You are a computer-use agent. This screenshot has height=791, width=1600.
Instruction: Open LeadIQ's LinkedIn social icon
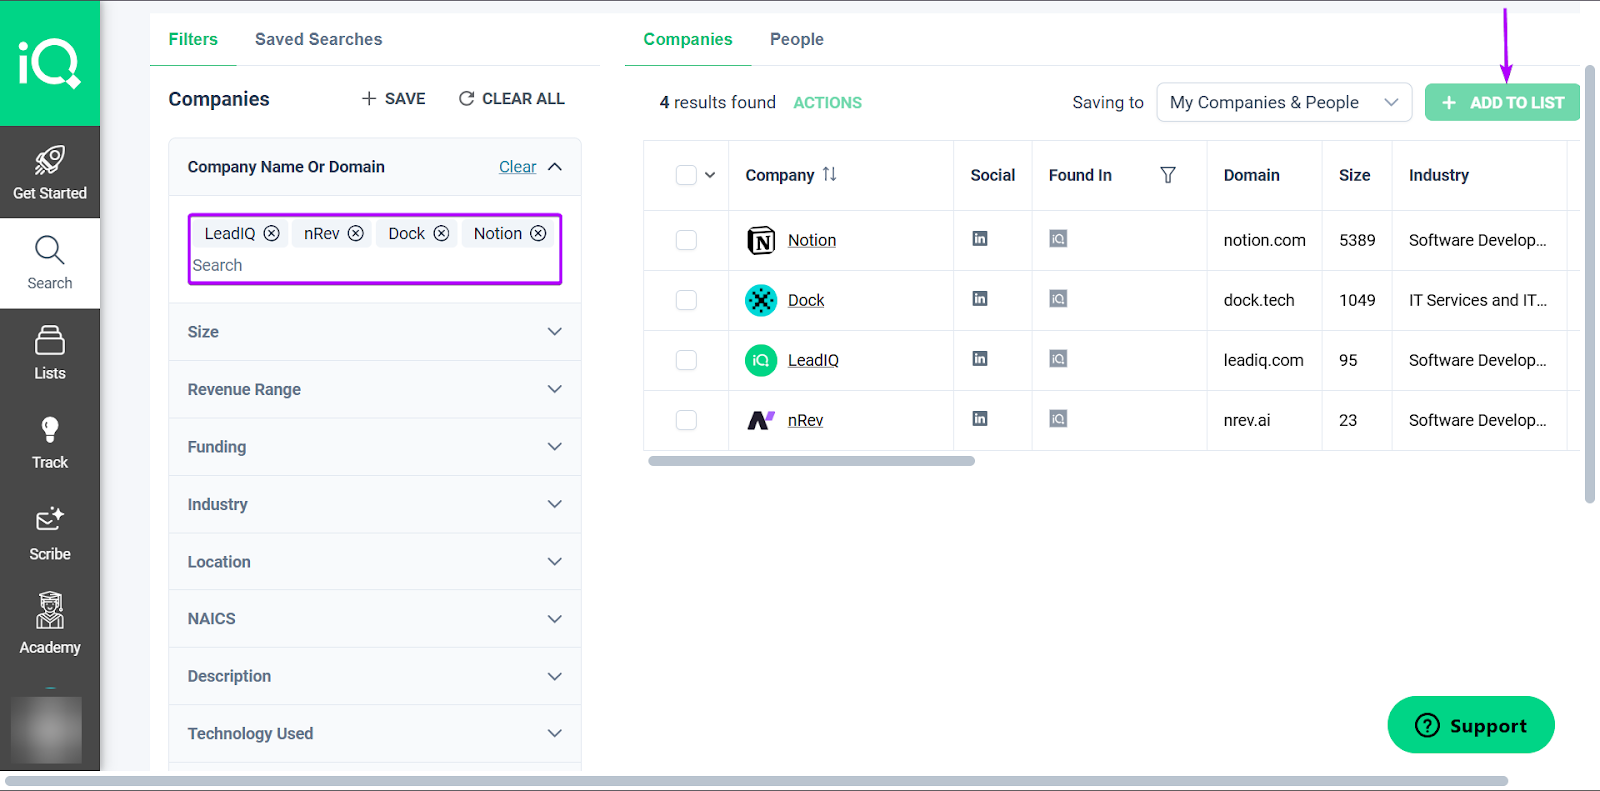point(980,358)
